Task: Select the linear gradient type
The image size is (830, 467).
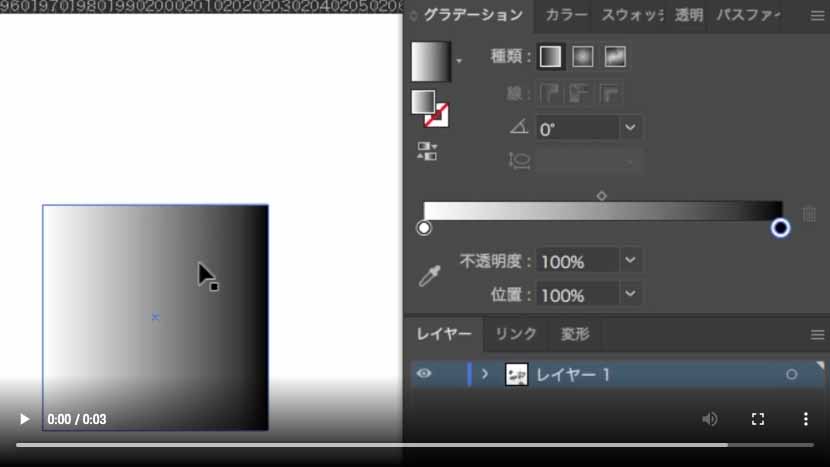Action: (551, 57)
